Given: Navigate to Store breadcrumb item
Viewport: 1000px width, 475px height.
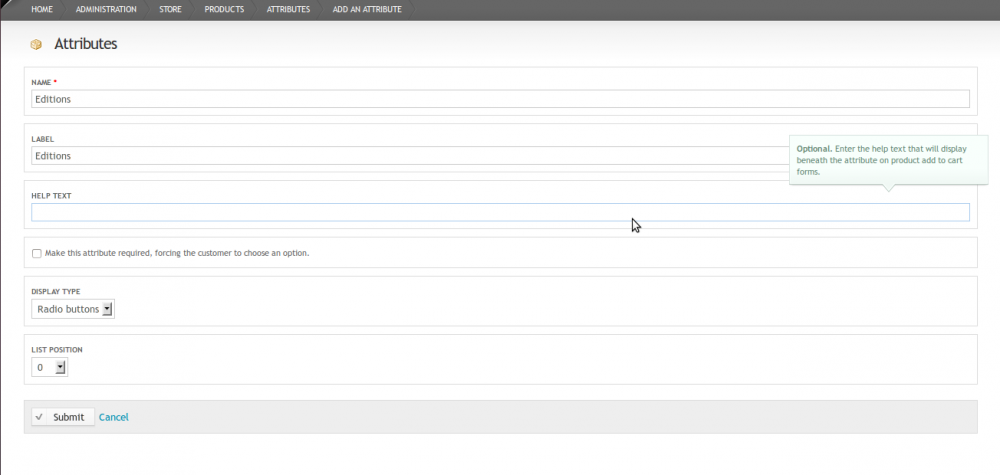Looking at the screenshot, I should (x=171, y=9).
